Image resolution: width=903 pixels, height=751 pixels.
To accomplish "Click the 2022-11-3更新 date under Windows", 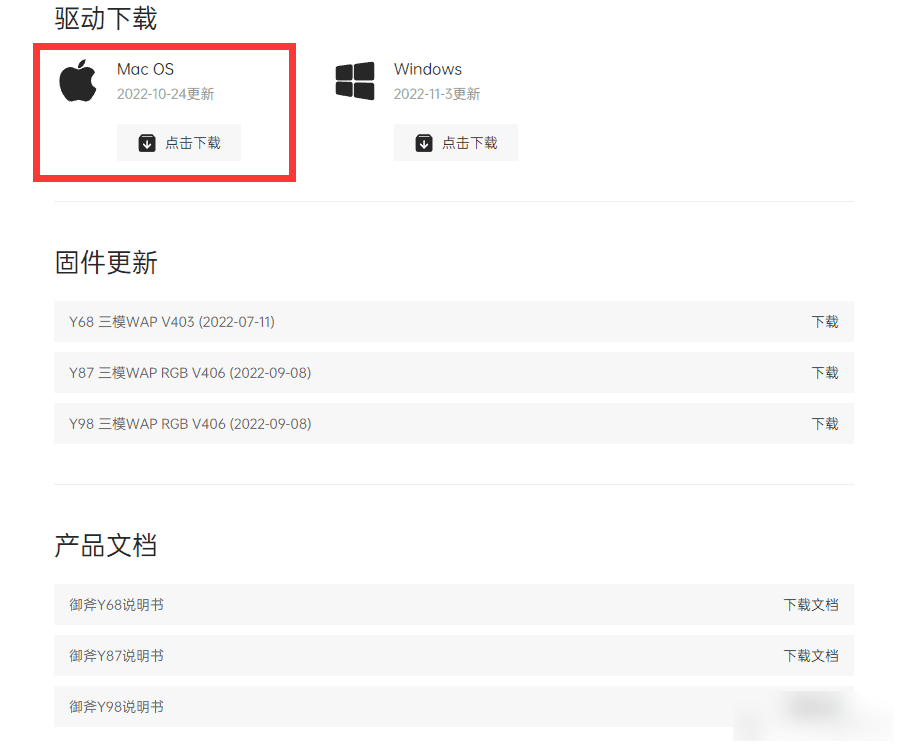I will click(x=436, y=94).
